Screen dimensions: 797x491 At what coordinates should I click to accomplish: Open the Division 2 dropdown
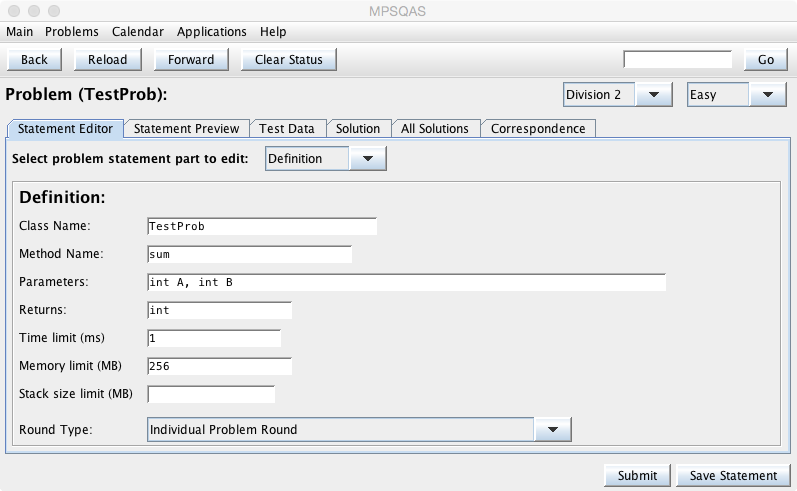tap(617, 95)
